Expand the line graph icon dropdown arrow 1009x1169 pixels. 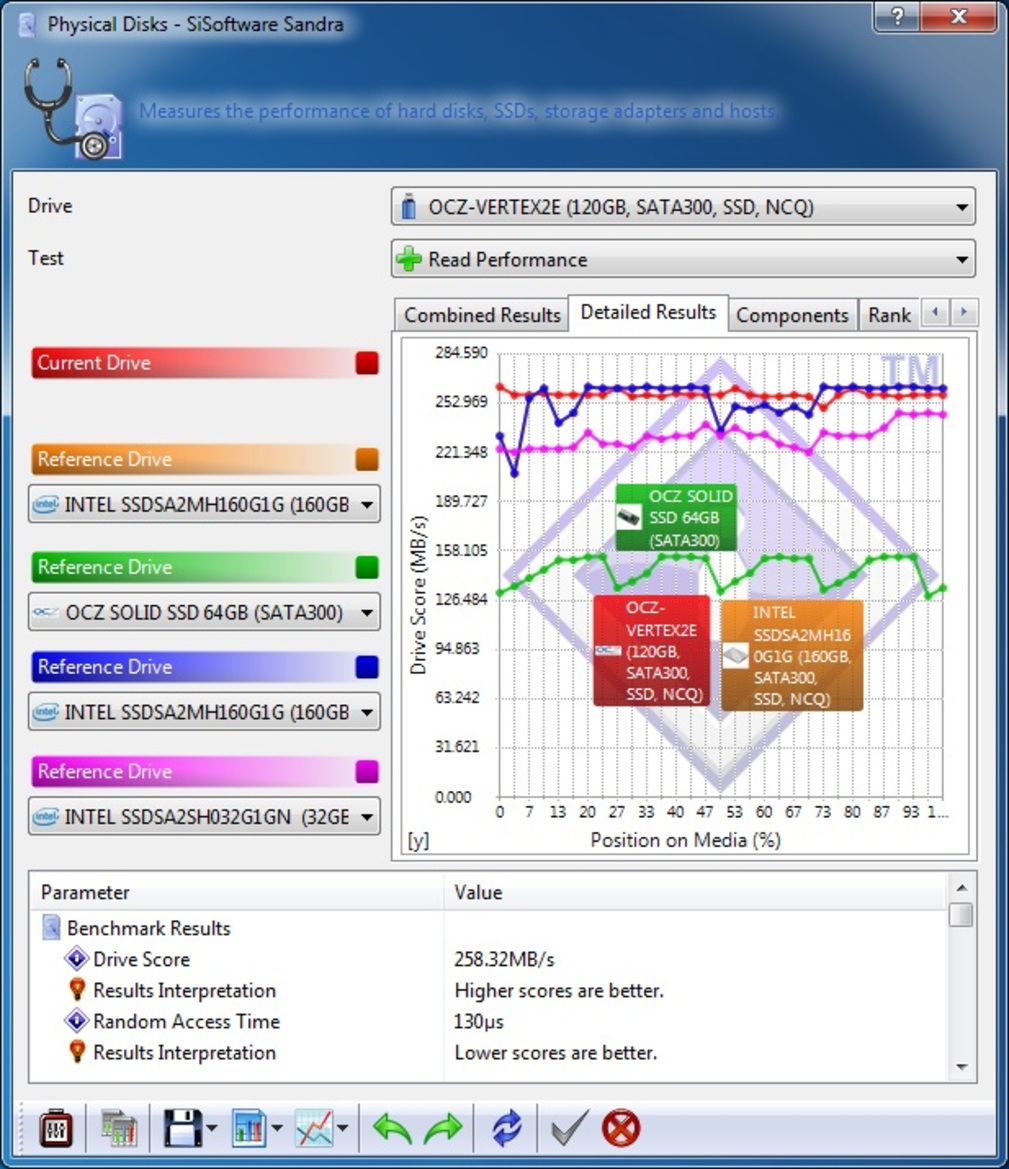(x=342, y=1128)
